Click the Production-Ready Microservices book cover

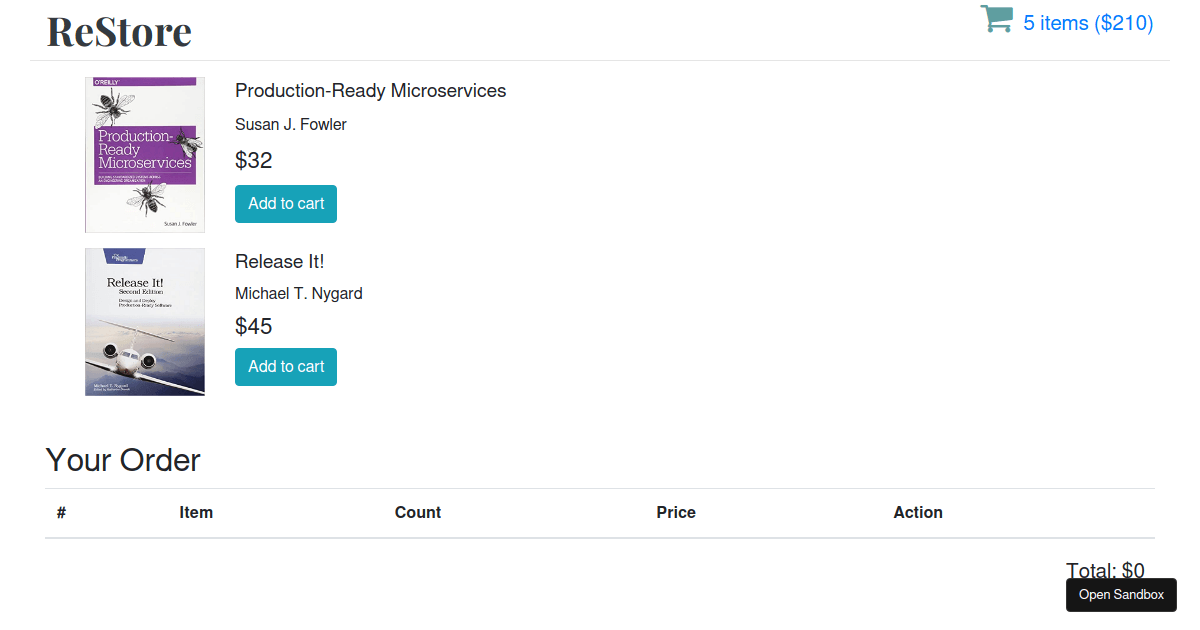[145, 155]
